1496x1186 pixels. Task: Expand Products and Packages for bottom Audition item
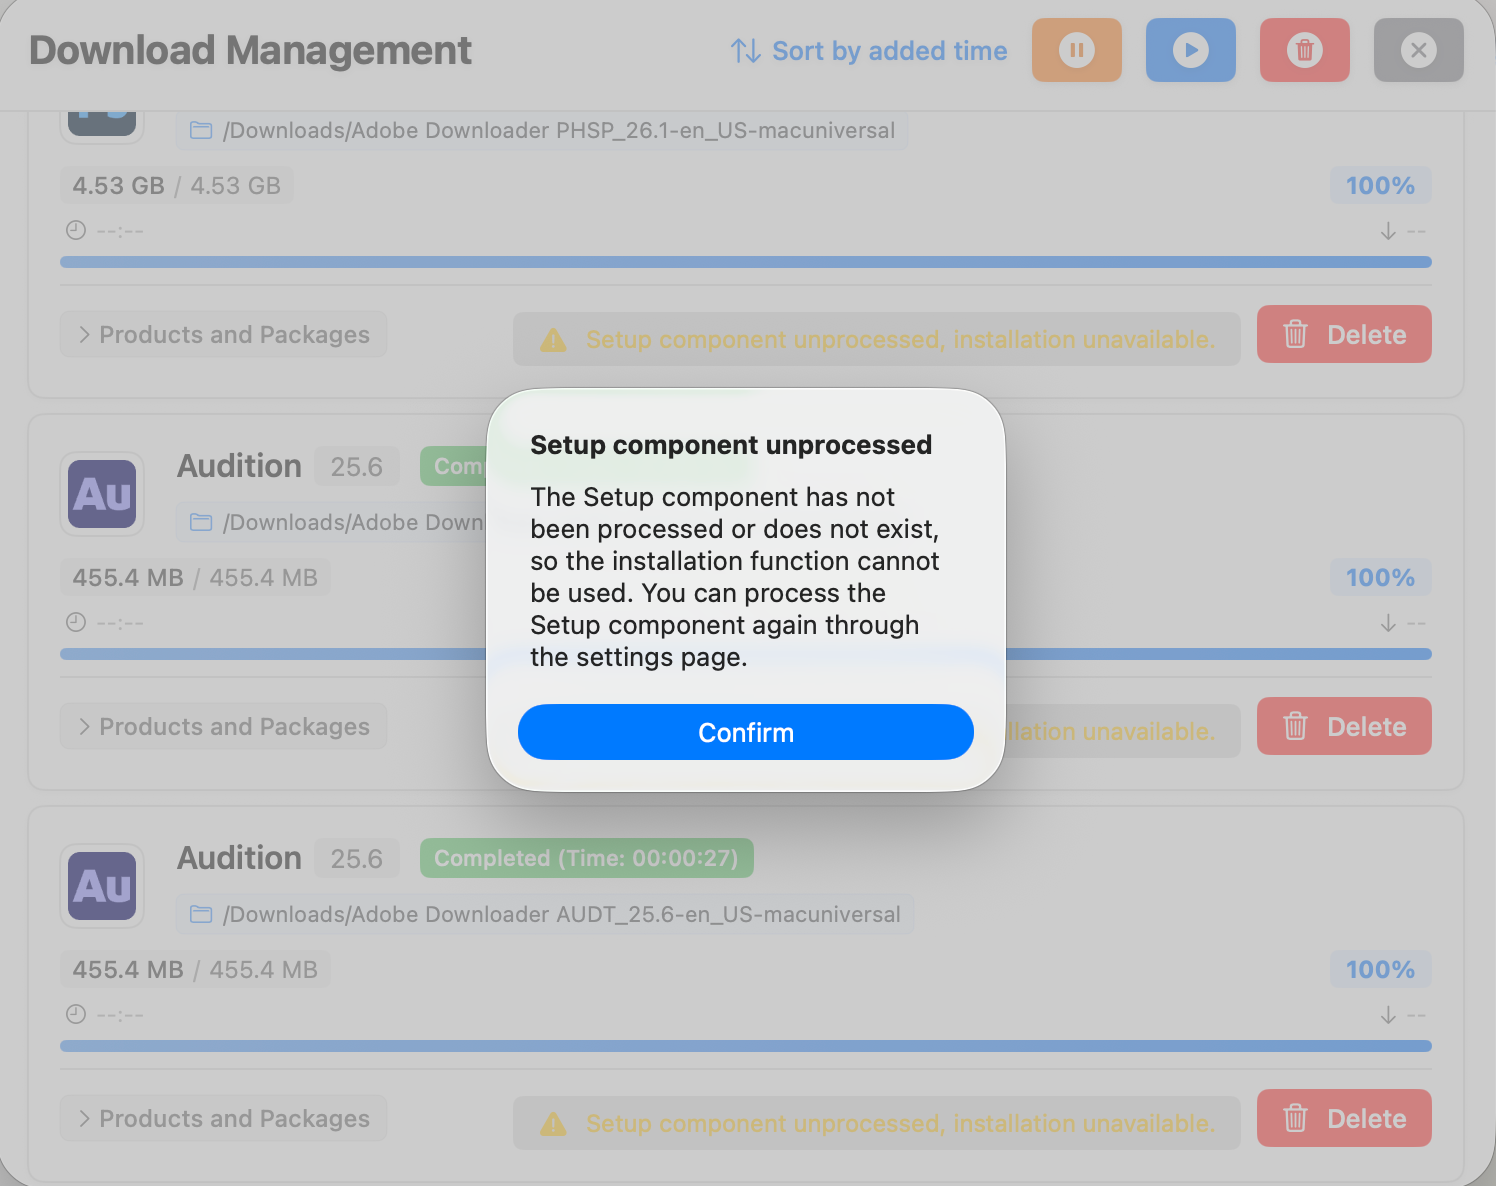click(x=223, y=1119)
